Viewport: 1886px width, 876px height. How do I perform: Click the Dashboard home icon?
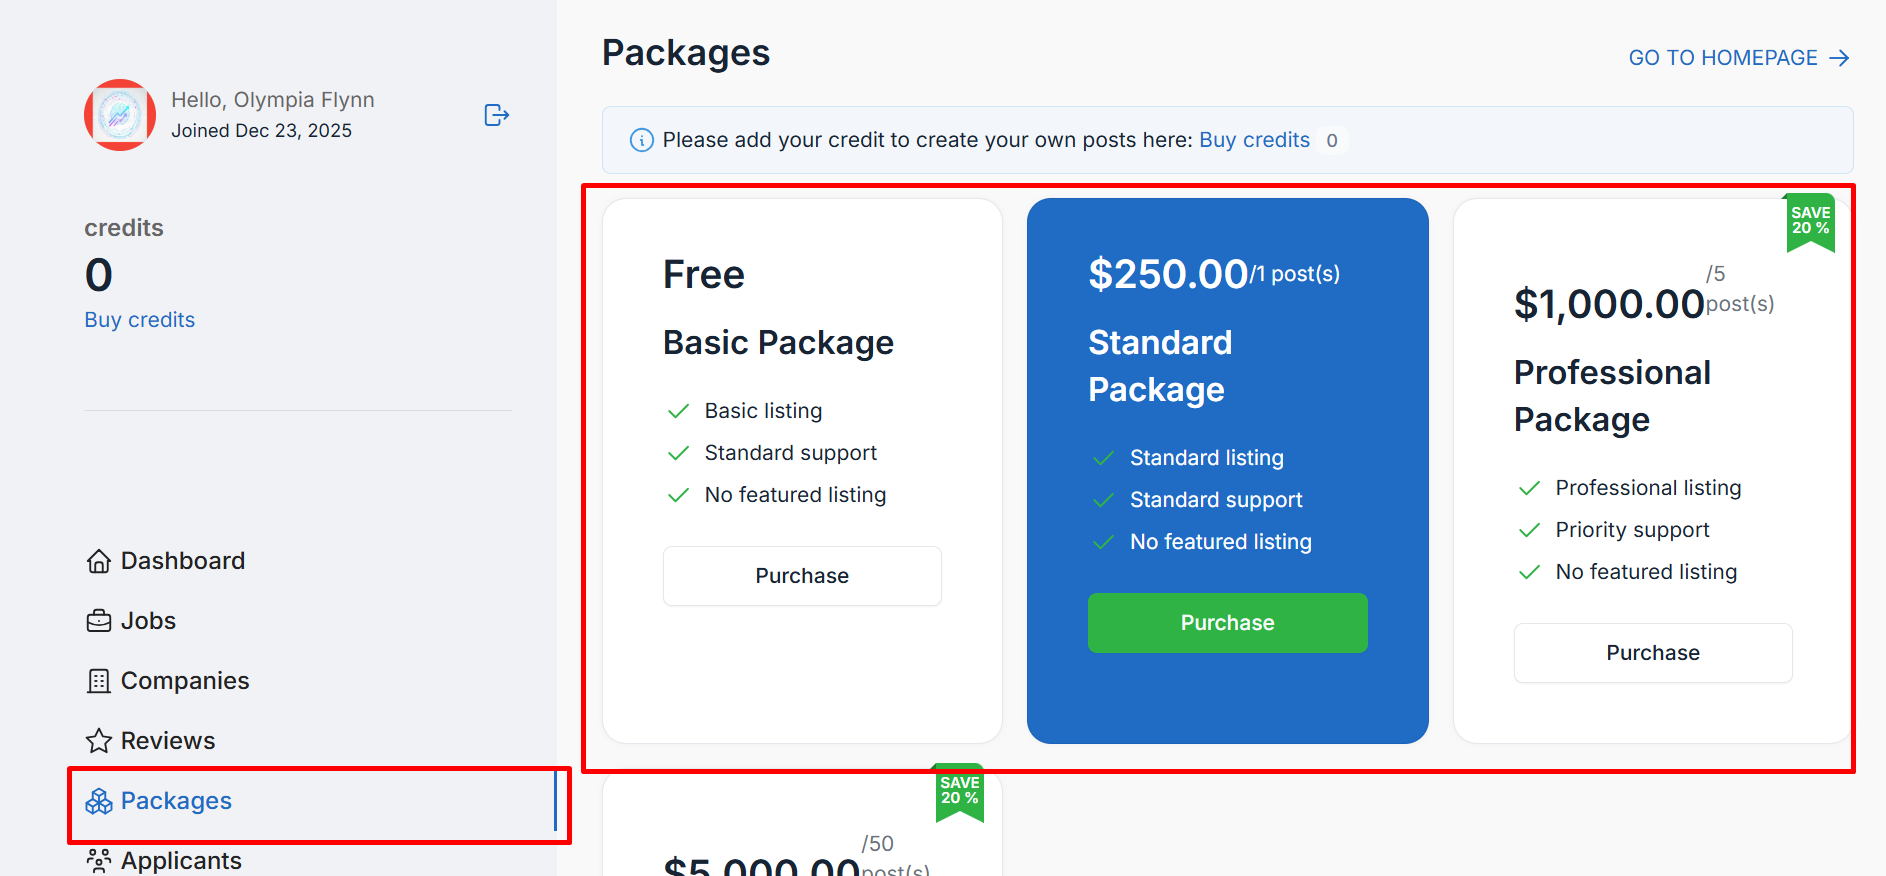[x=99, y=561]
